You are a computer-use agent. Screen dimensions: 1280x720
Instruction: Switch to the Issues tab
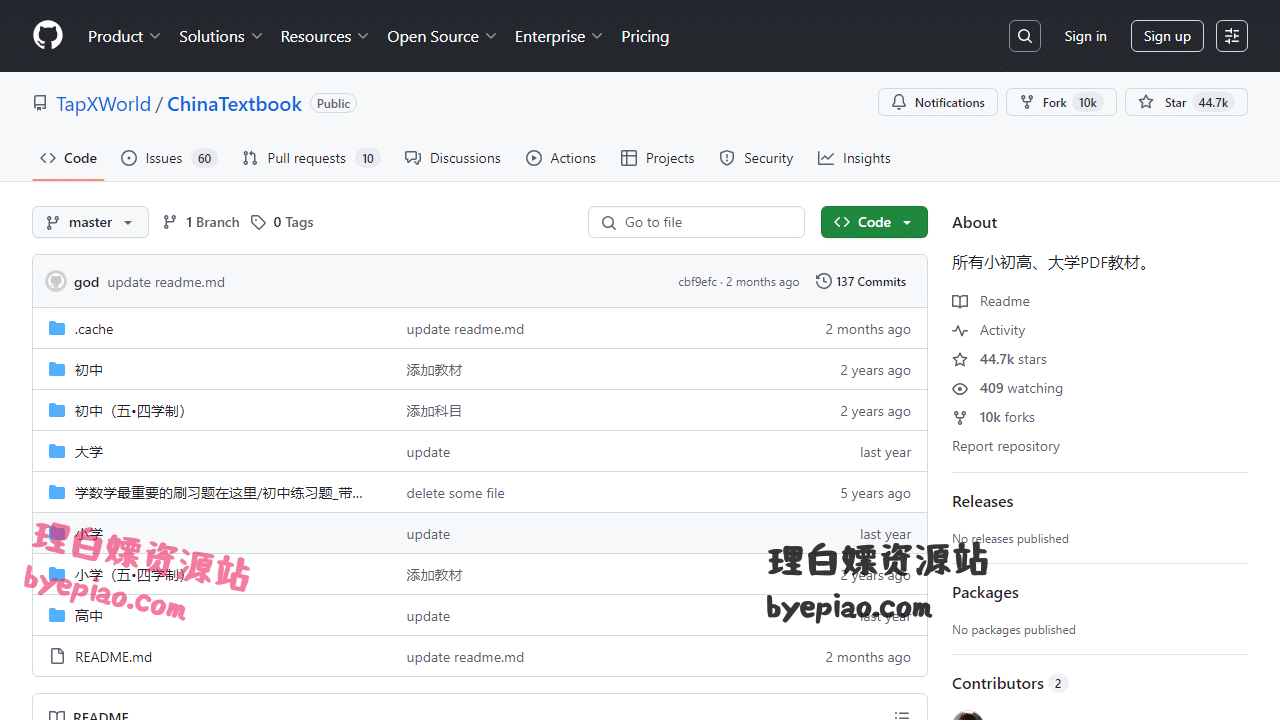pyautogui.click(x=168, y=158)
